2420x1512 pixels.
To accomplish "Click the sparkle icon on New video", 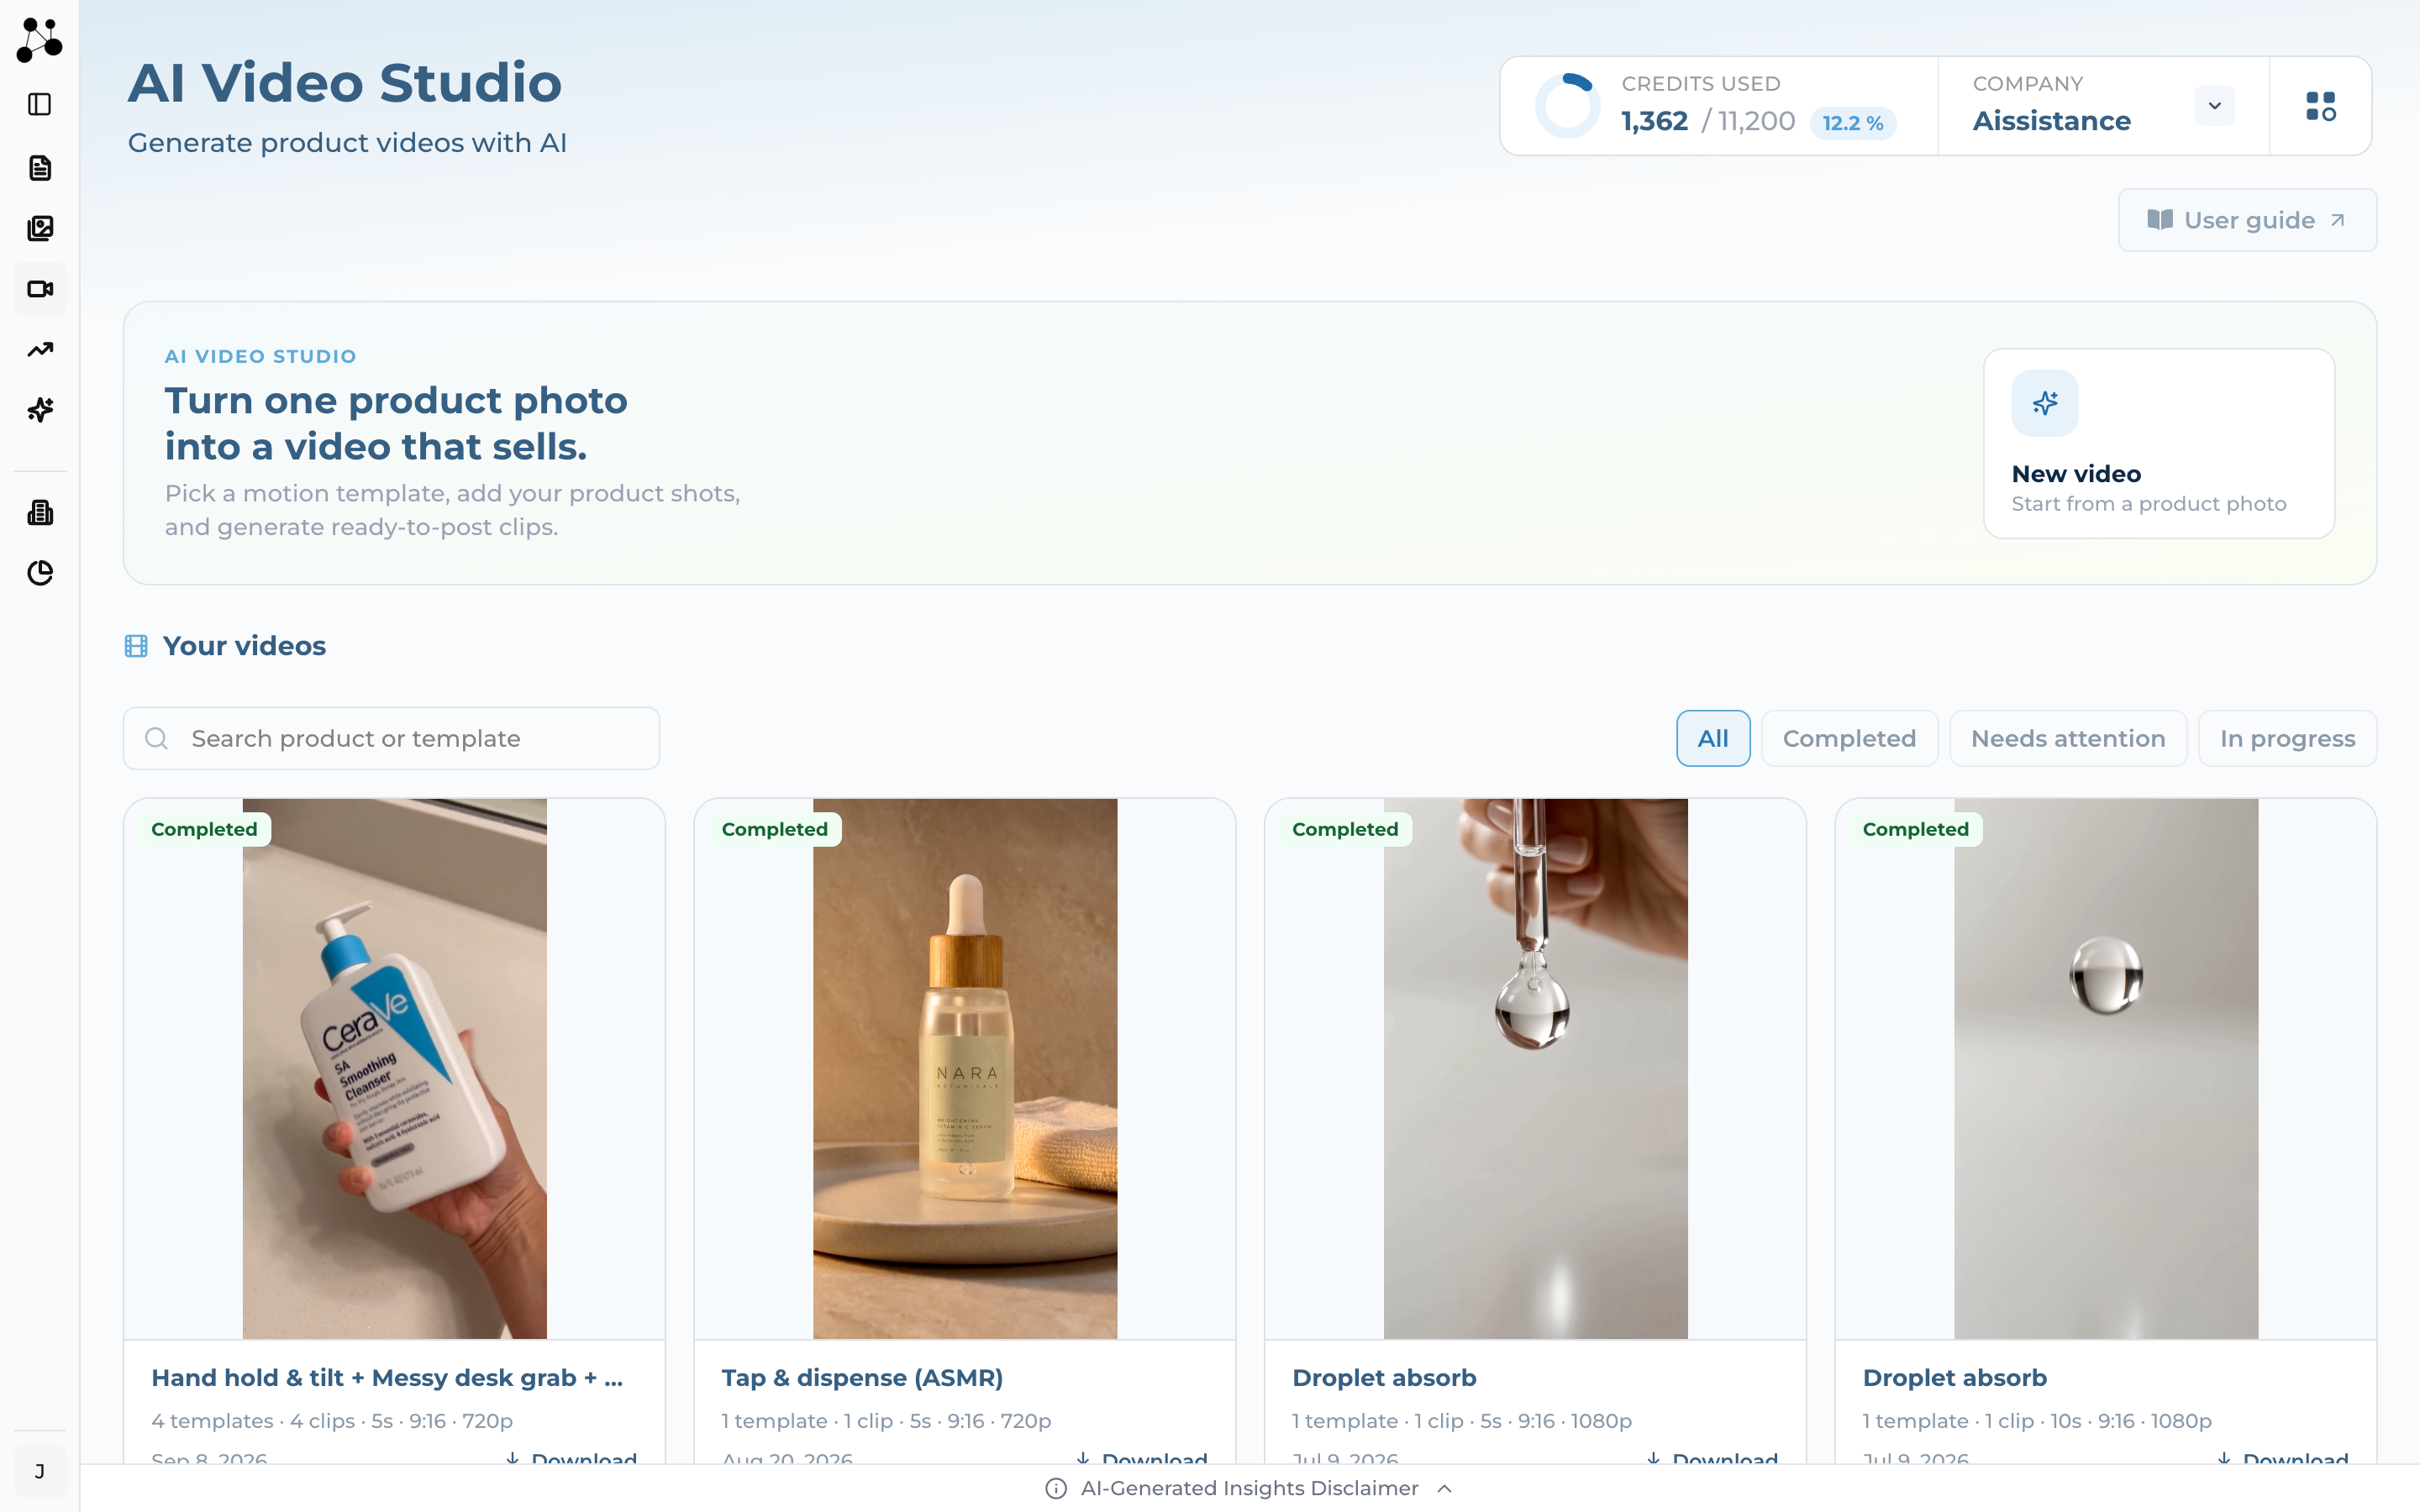I will point(2045,403).
